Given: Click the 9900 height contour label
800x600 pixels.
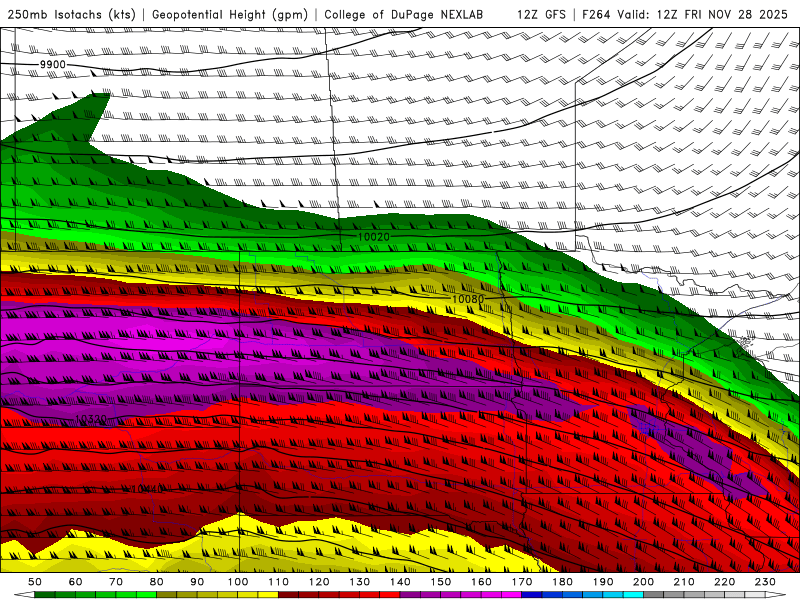Looking at the screenshot, I should 53,64.
